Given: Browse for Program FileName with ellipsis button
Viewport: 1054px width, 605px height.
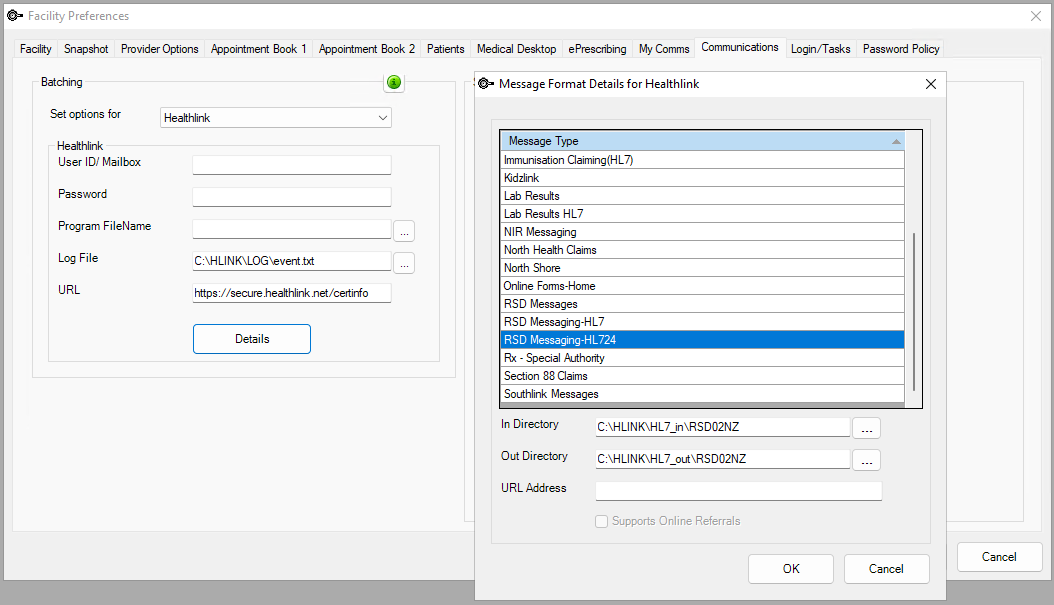Looking at the screenshot, I should pos(404,231).
